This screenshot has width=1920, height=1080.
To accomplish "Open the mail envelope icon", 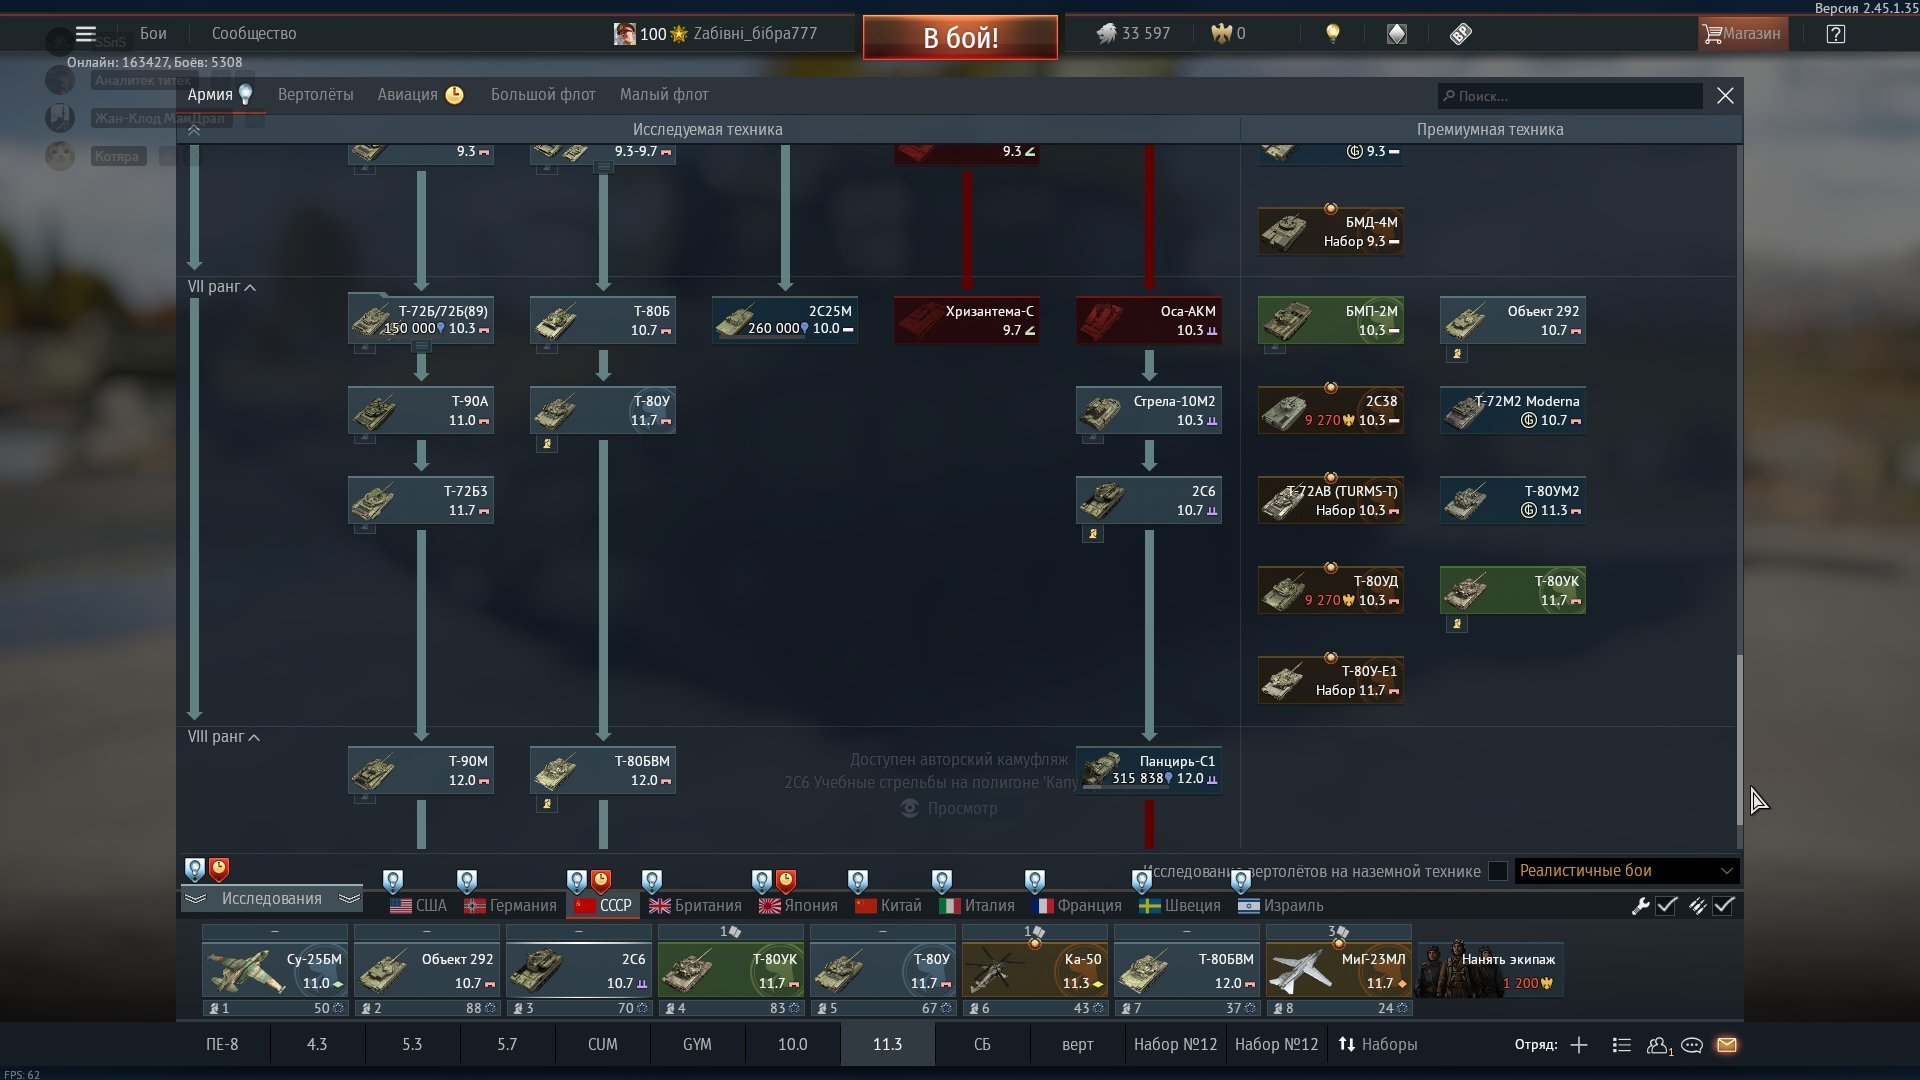I will click(x=1727, y=1045).
